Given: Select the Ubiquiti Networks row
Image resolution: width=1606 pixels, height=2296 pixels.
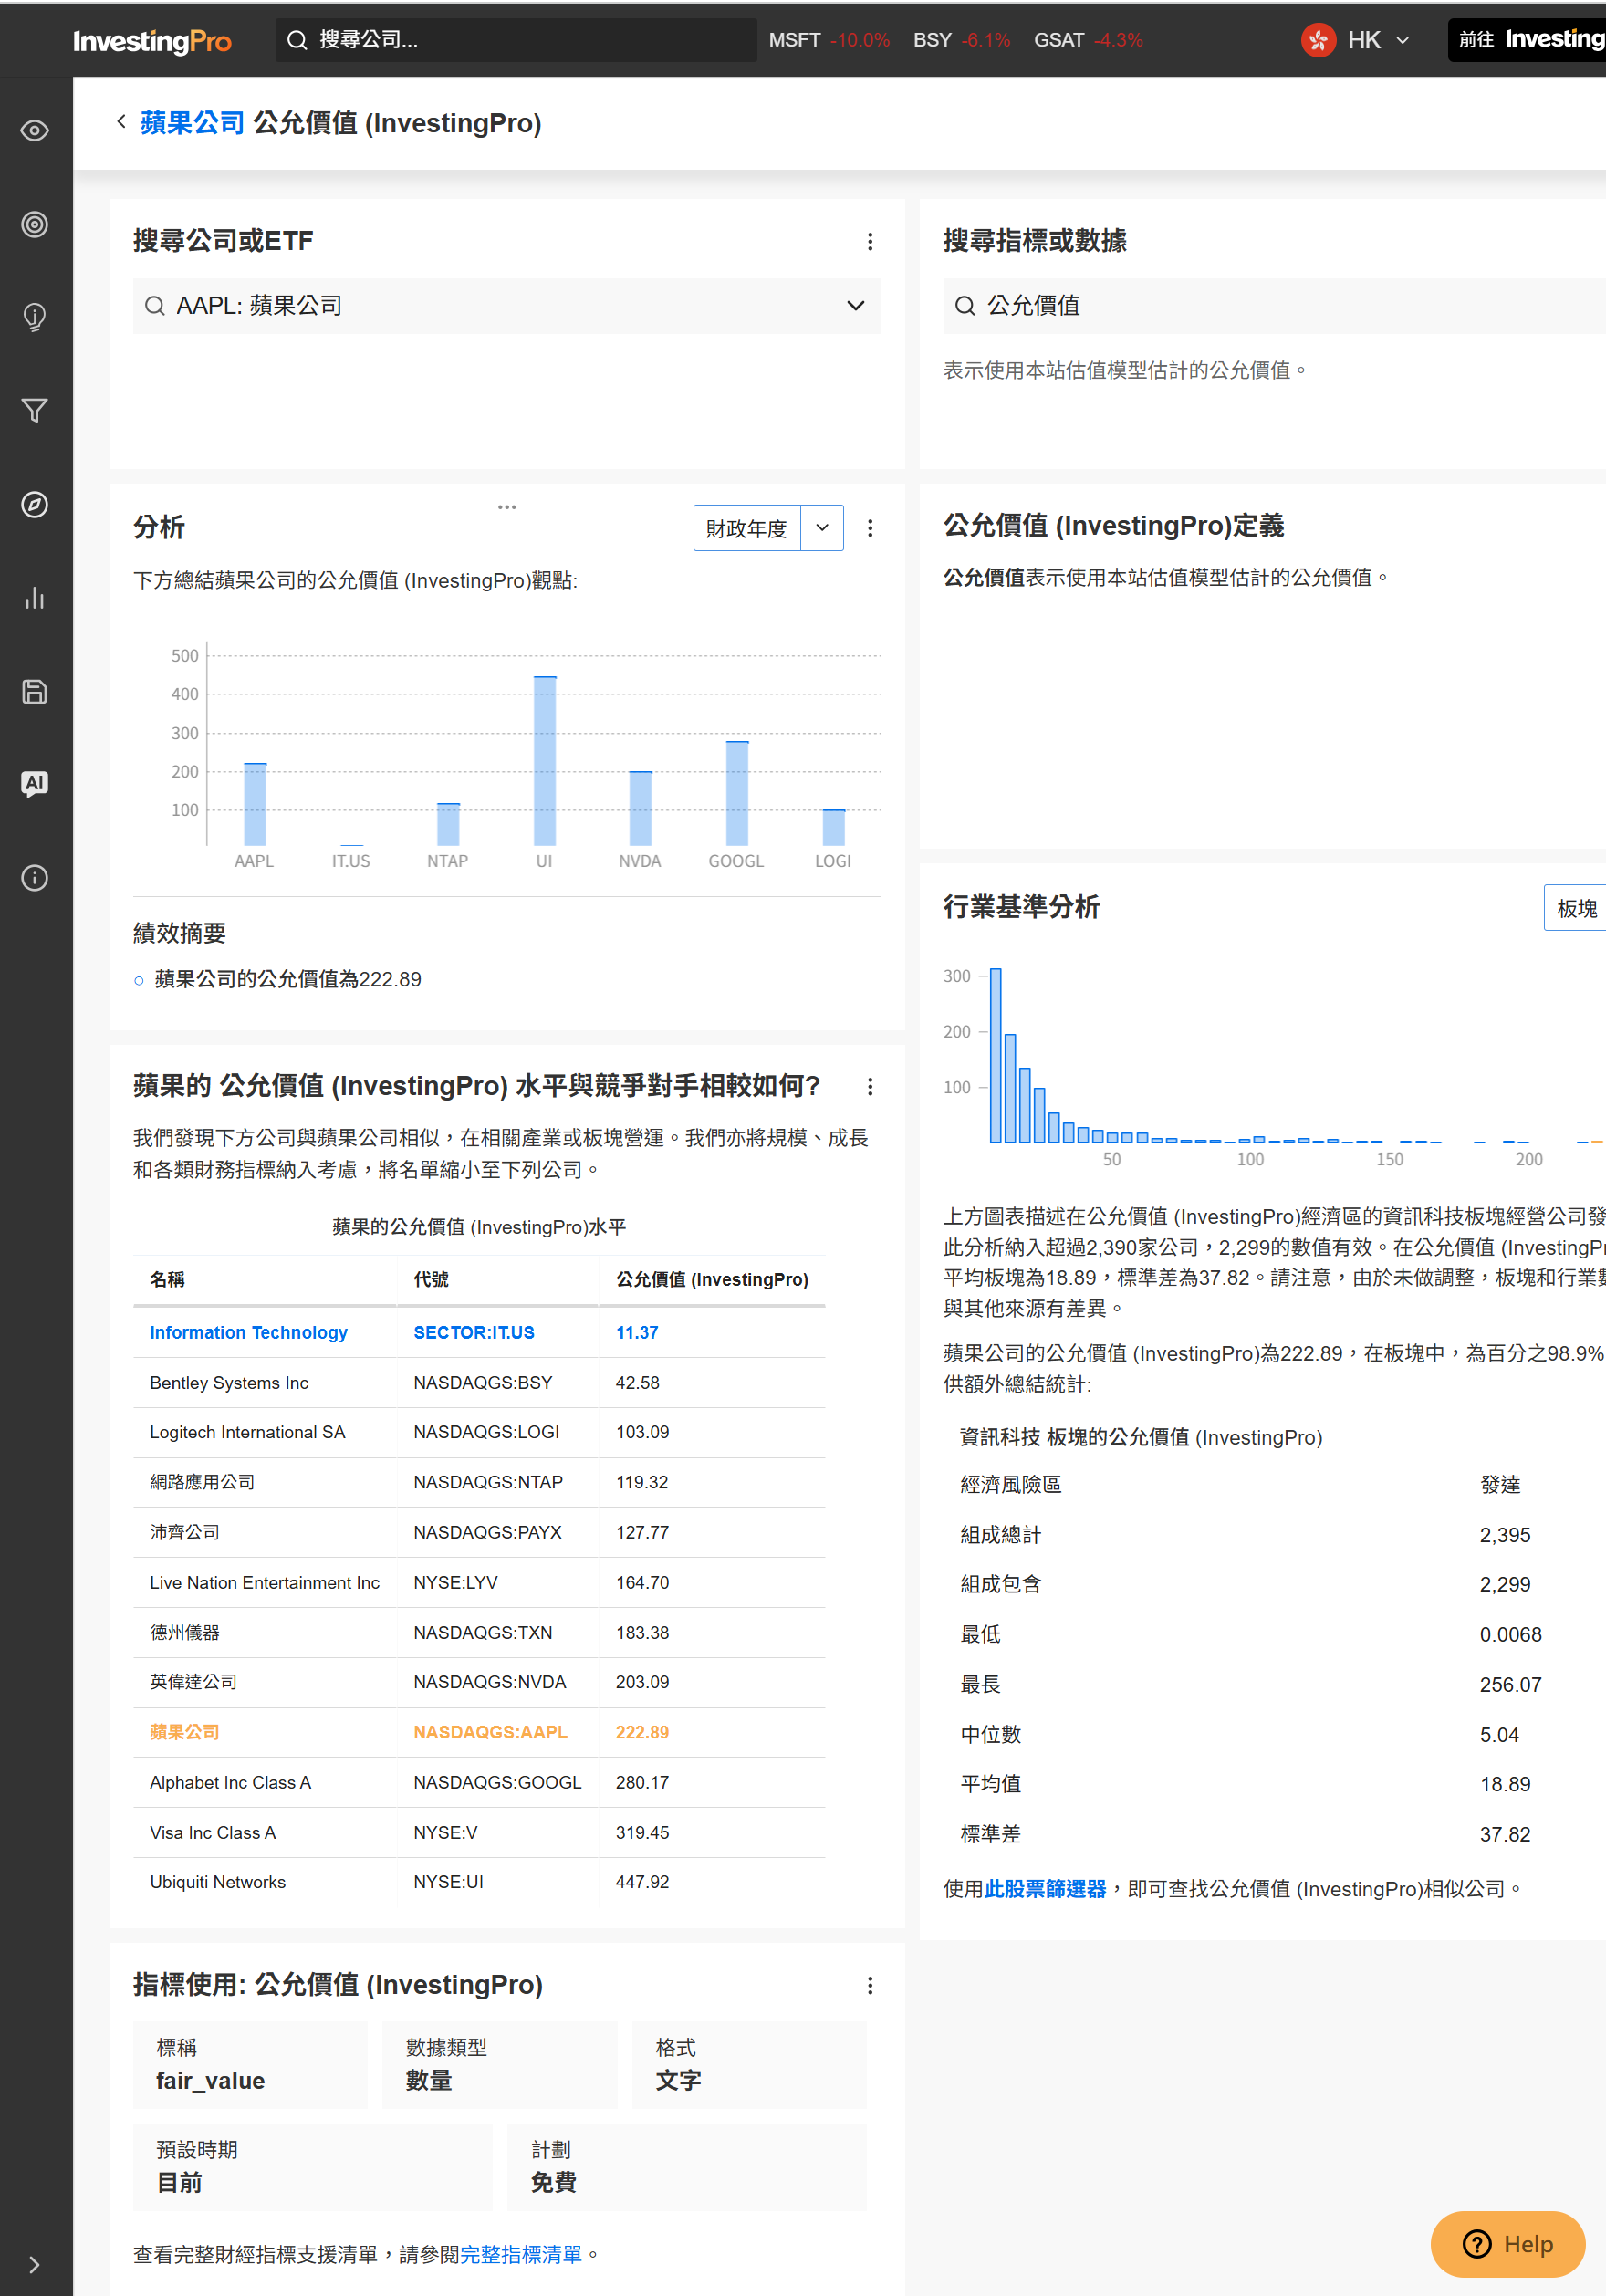Looking at the screenshot, I should (479, 1882).
